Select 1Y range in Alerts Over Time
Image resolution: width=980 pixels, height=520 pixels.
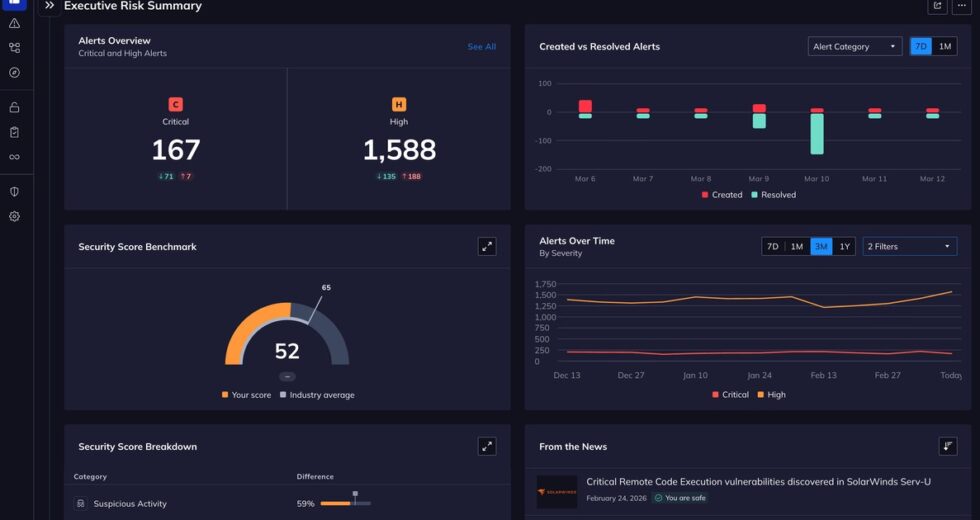point(844,246)
